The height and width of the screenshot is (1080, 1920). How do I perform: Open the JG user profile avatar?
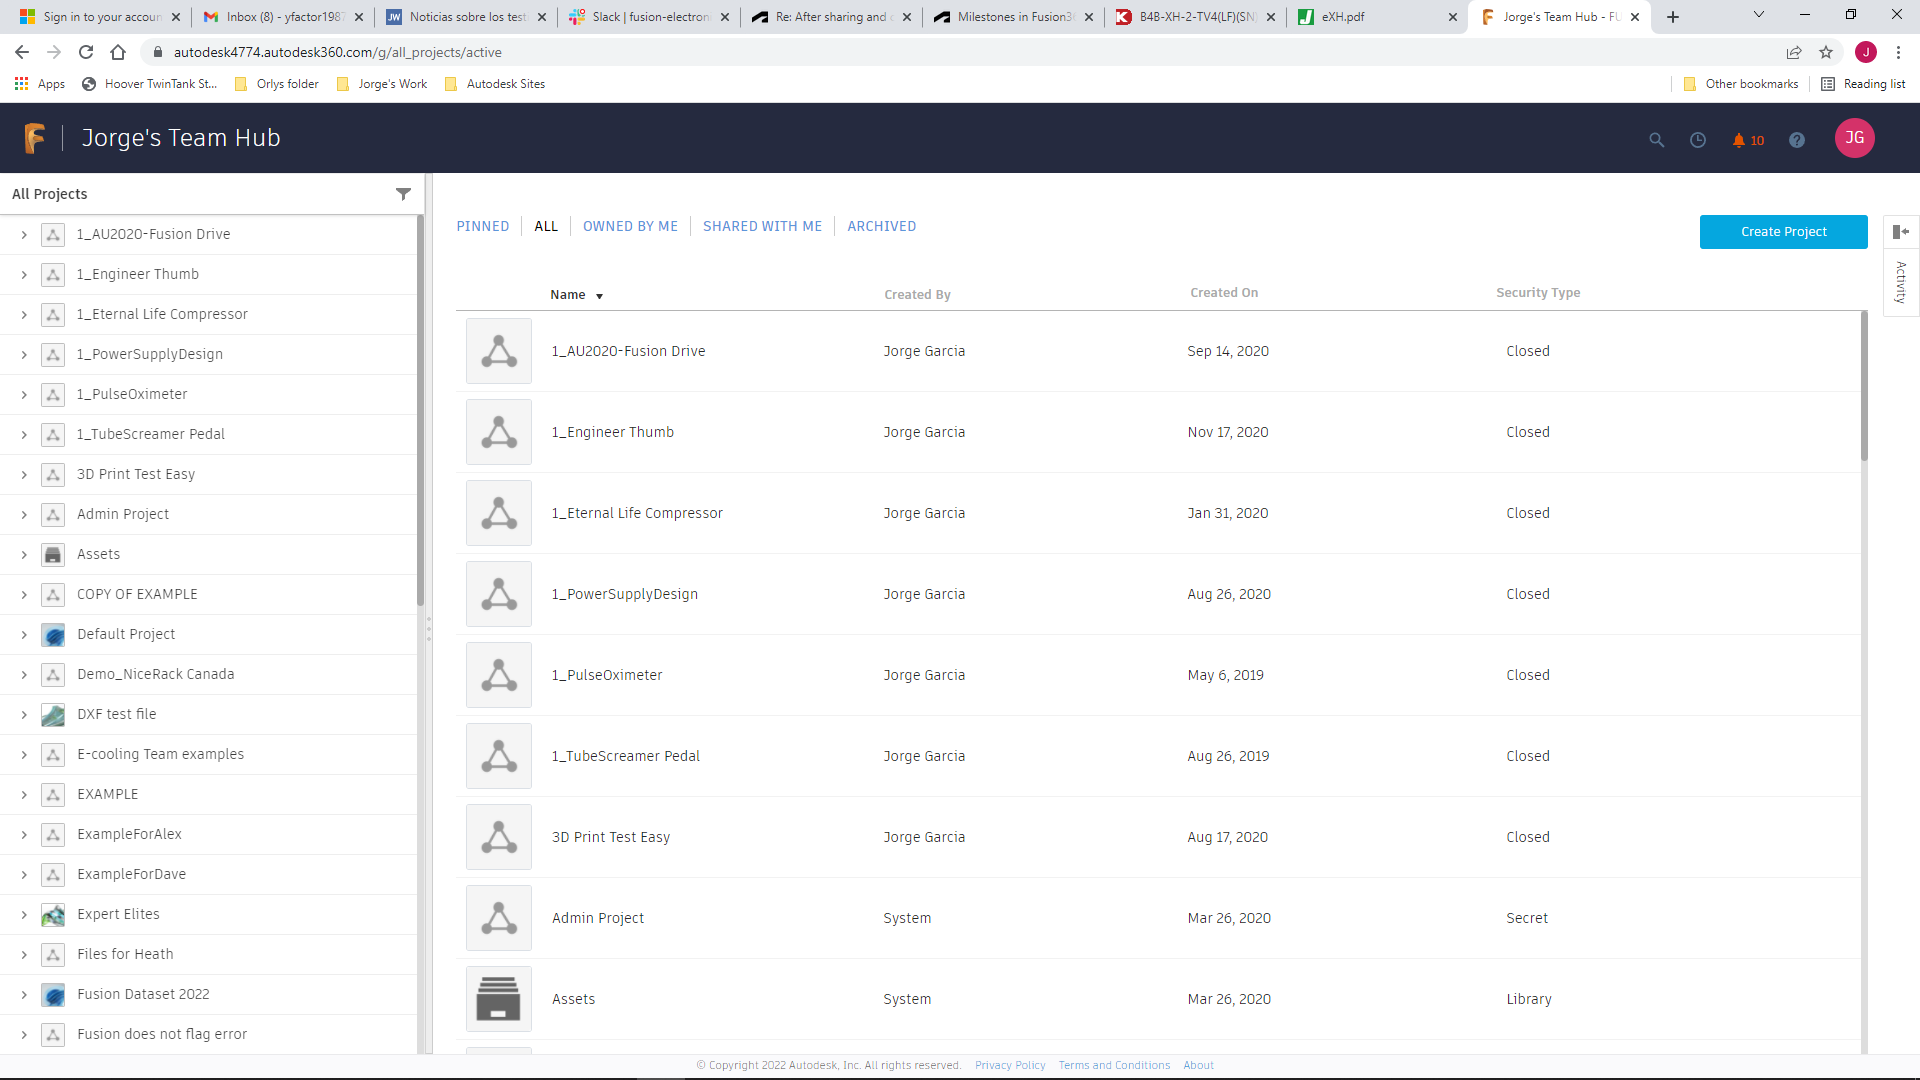tap(1854, 138)
